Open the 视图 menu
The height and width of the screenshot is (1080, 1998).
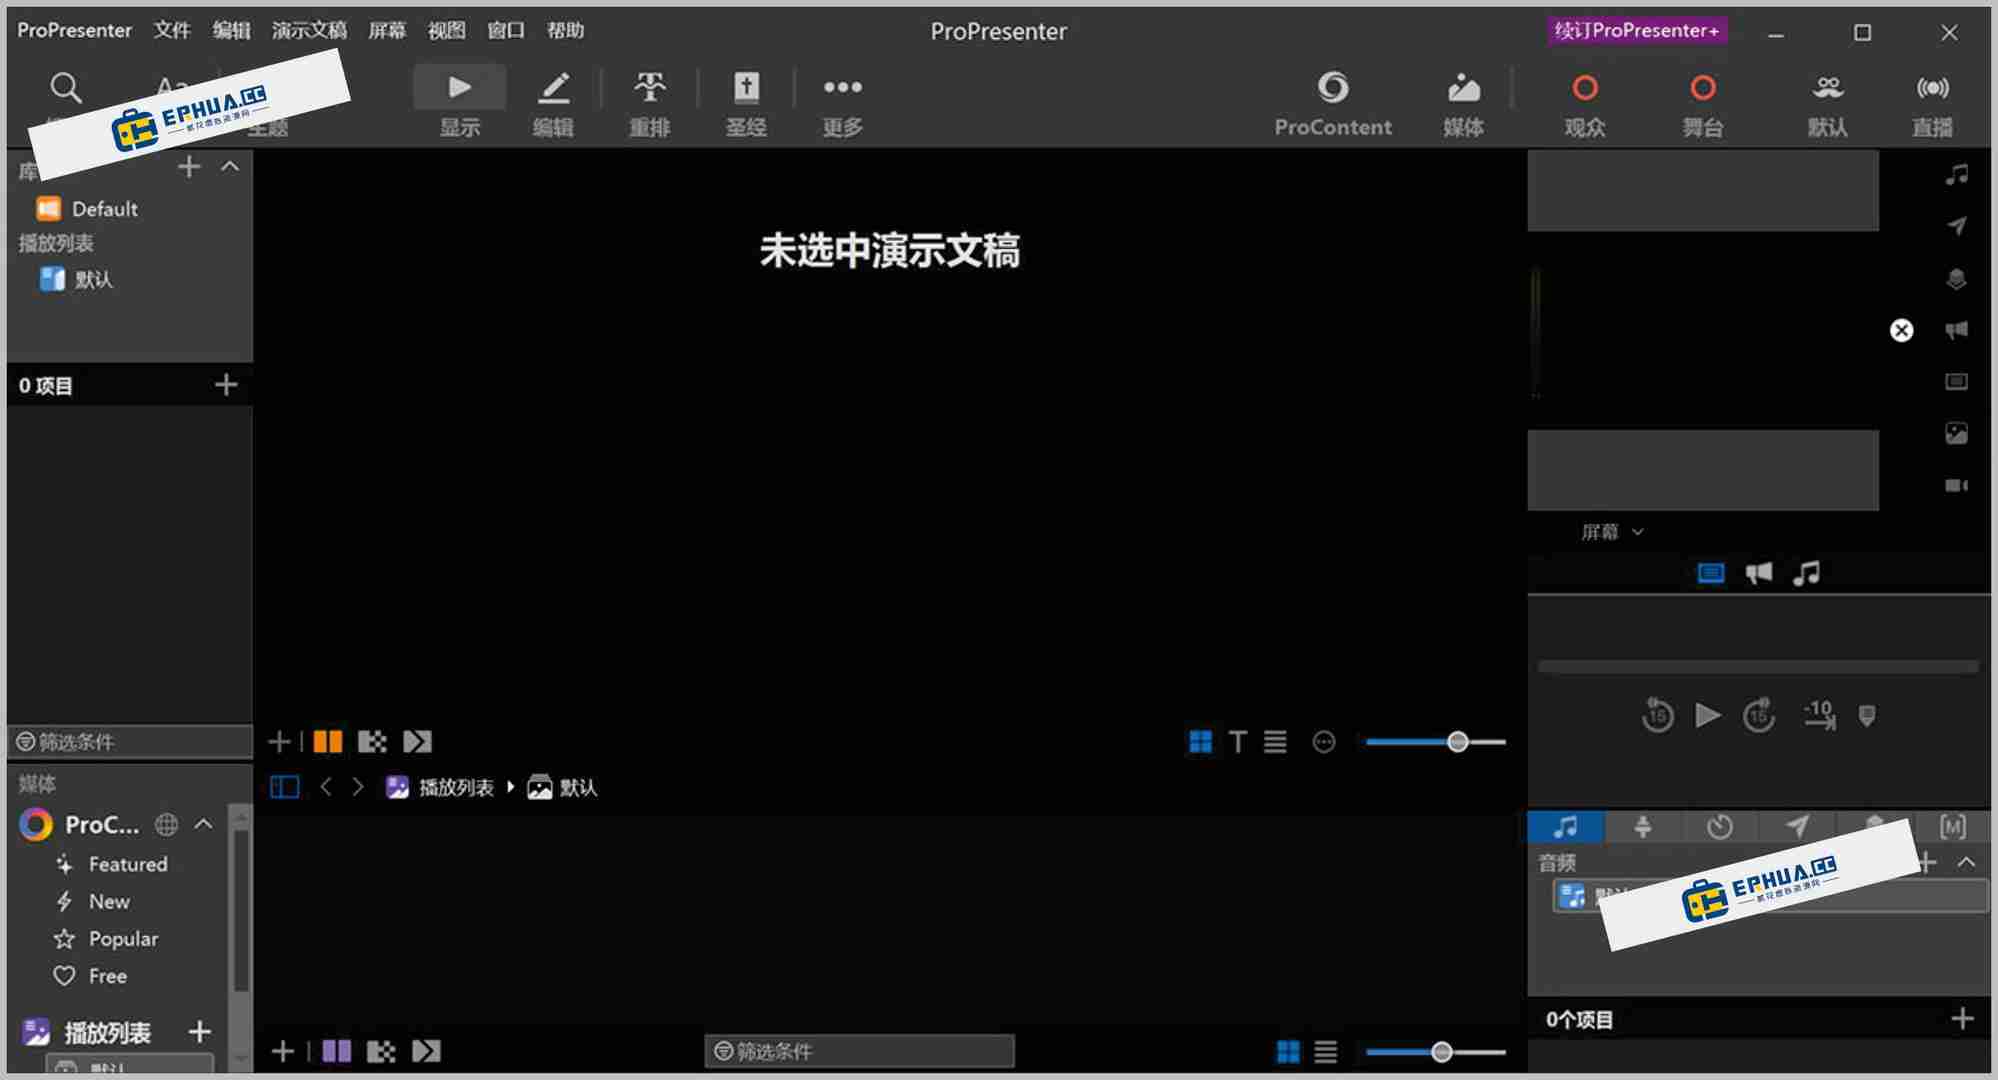446,30
